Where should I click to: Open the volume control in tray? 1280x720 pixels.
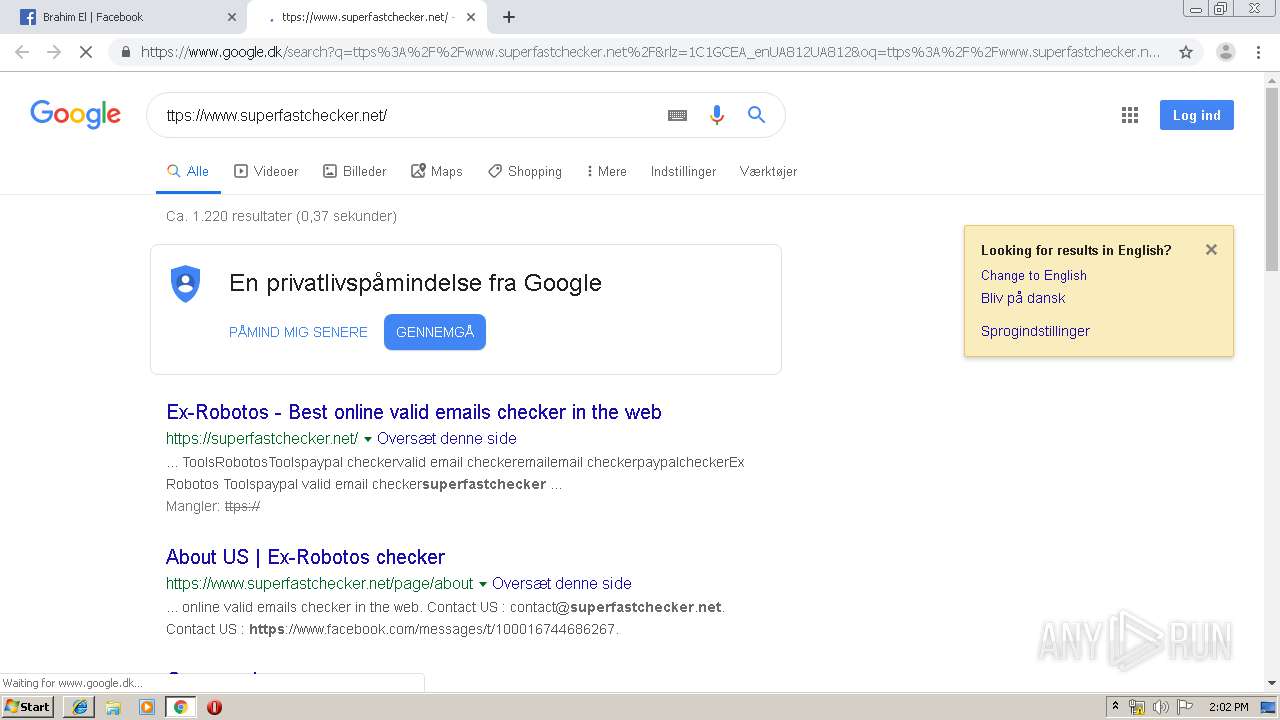pos(1161,707)
